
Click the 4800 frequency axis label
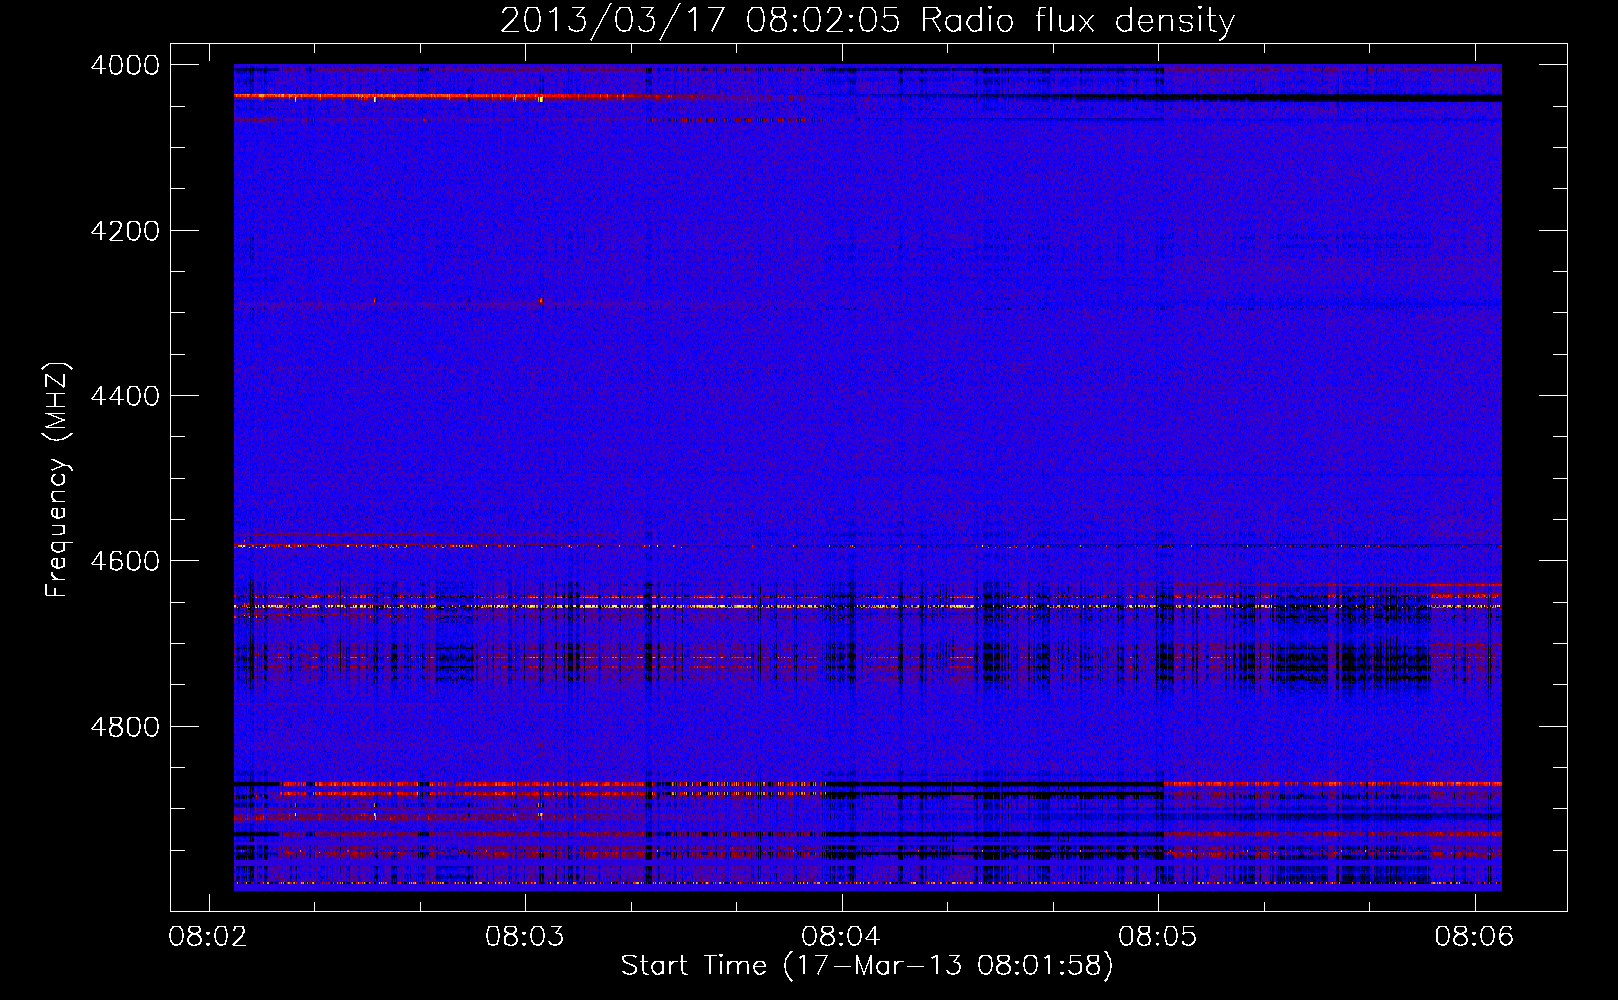click(125, 727)
